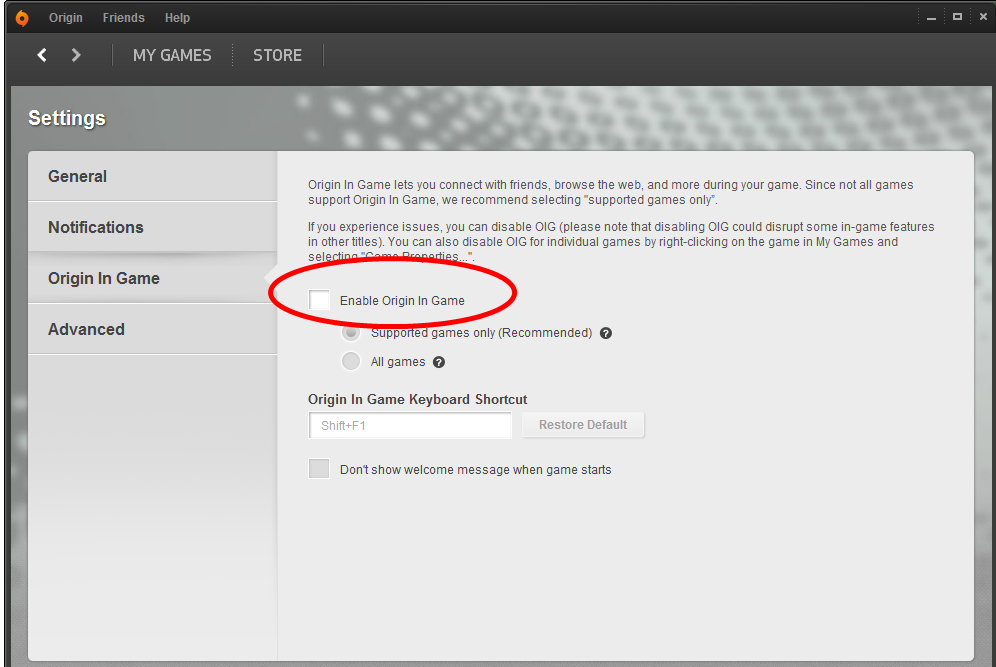This screenshot has width=996, height=667.
Task: Go forward with the right arrow
Action: click(x=76, y=55)
